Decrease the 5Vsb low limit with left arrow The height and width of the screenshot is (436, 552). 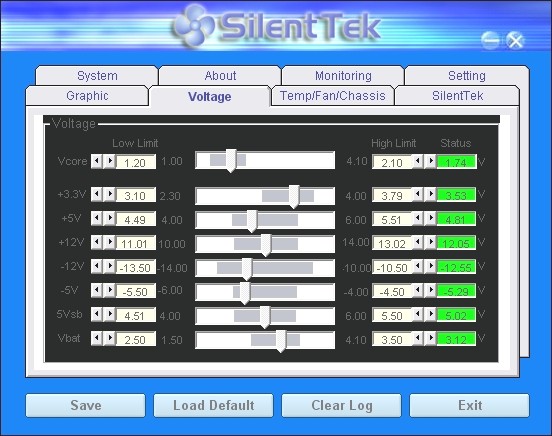97,314
